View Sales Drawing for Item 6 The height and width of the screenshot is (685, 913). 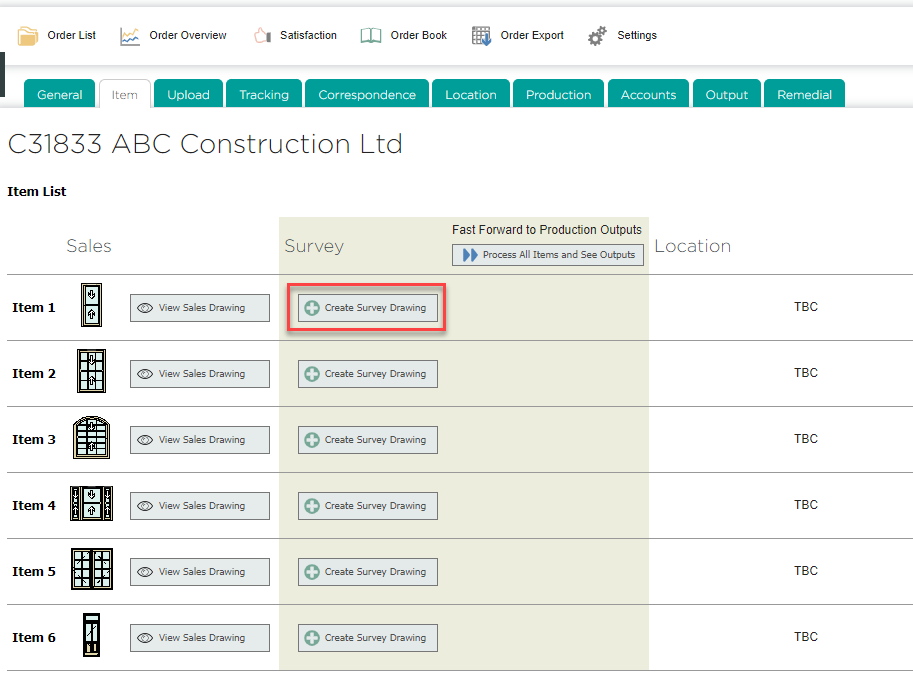pos(200,638)
